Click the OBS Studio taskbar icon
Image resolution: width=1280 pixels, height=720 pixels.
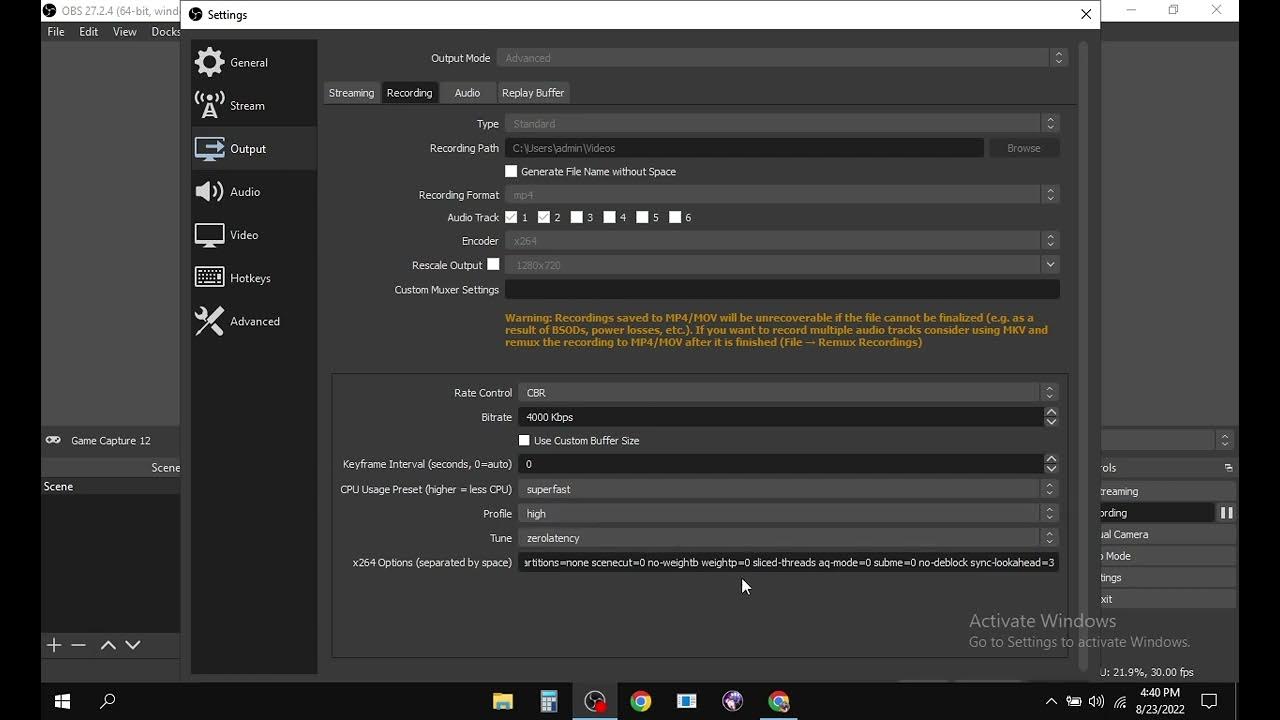[595, 701]
